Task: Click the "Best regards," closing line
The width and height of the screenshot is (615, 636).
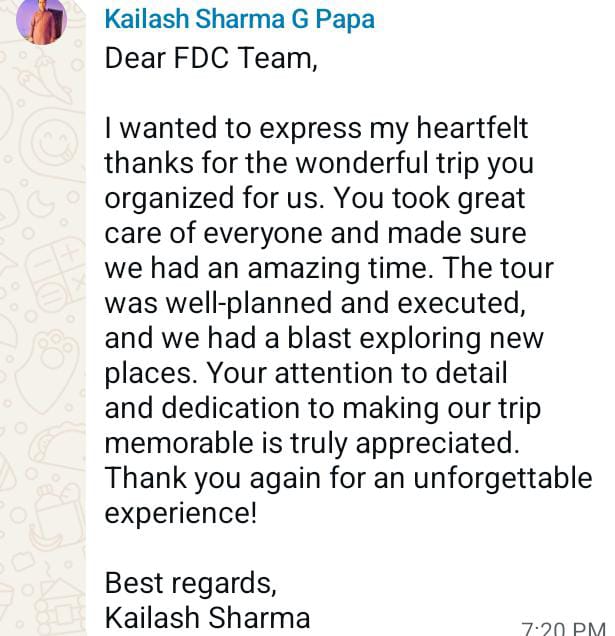Action: tap(191, 581)
